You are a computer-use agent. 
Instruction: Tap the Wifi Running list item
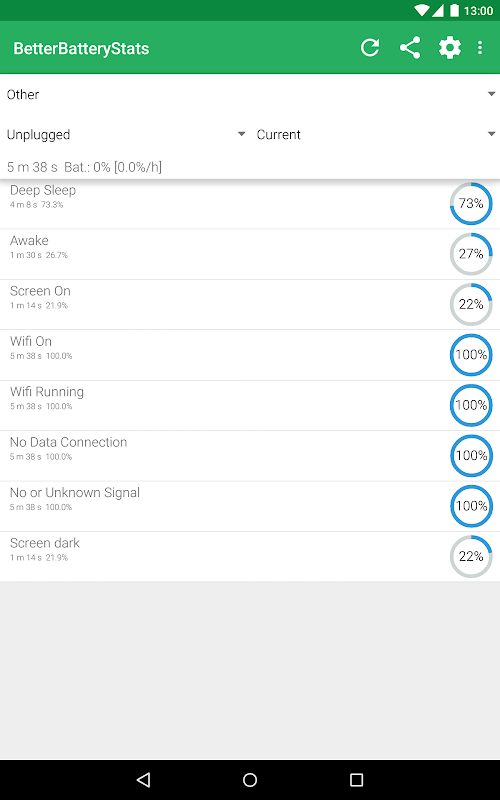pos(250,405)
